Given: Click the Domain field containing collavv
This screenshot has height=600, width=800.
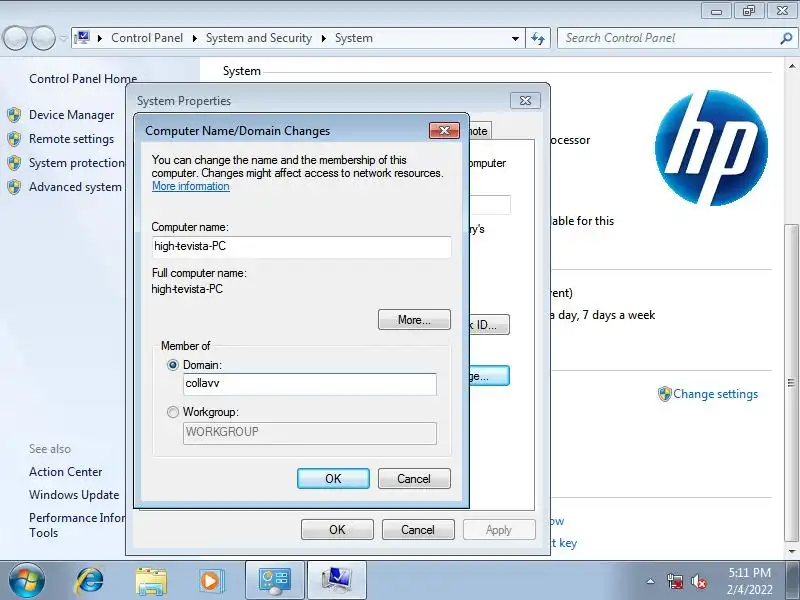Looking at the screenshot, I should coord(310,384).
